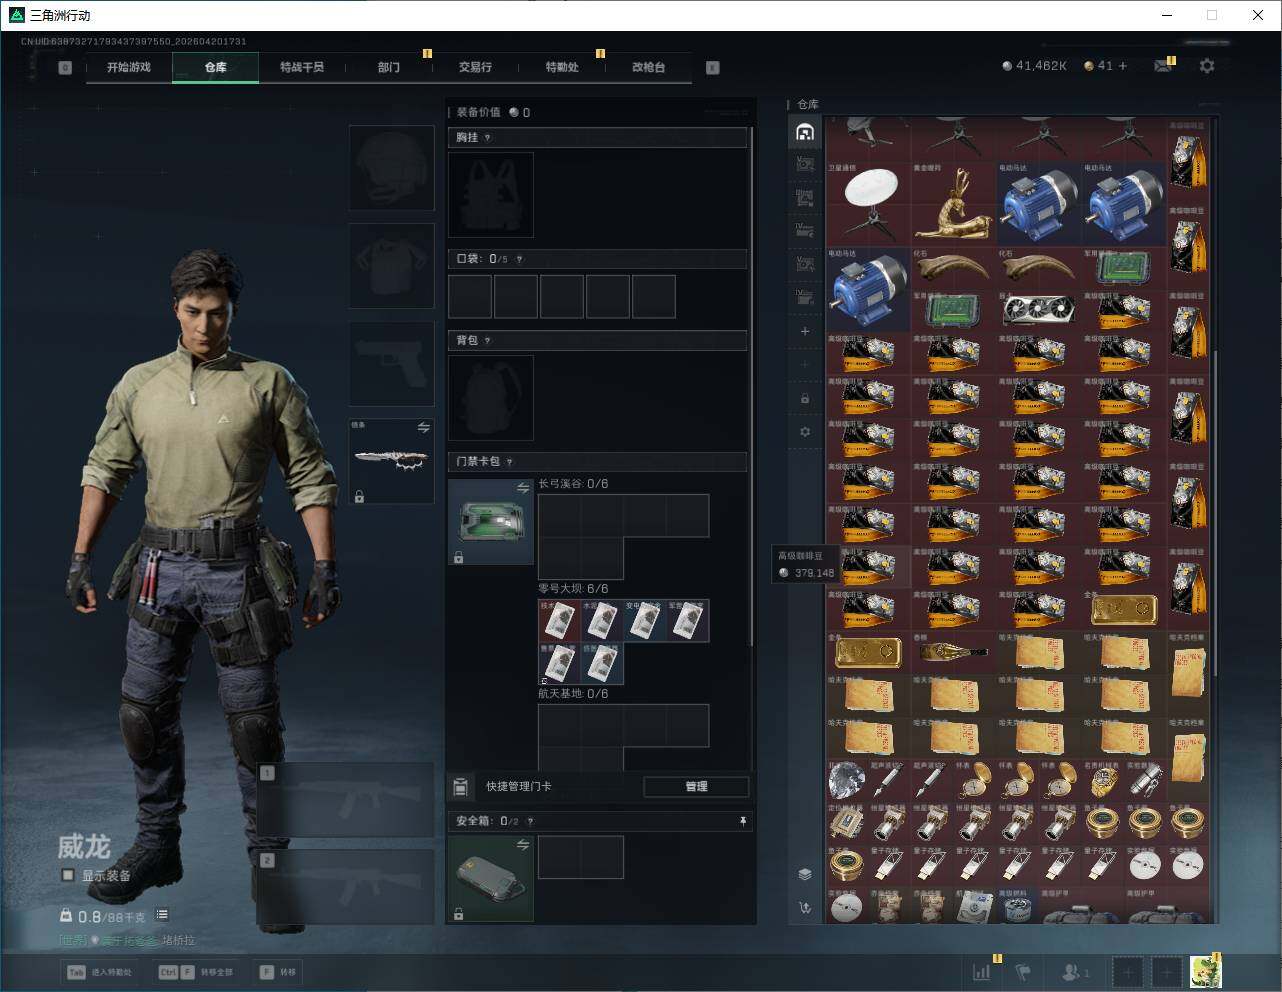Select the golden deer statue item
Screen dimensions: 1282x992
(x=953, y=204)
